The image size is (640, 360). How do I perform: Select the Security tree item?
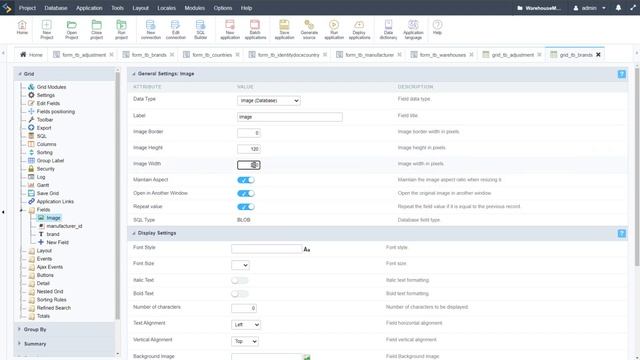point(45,169)
